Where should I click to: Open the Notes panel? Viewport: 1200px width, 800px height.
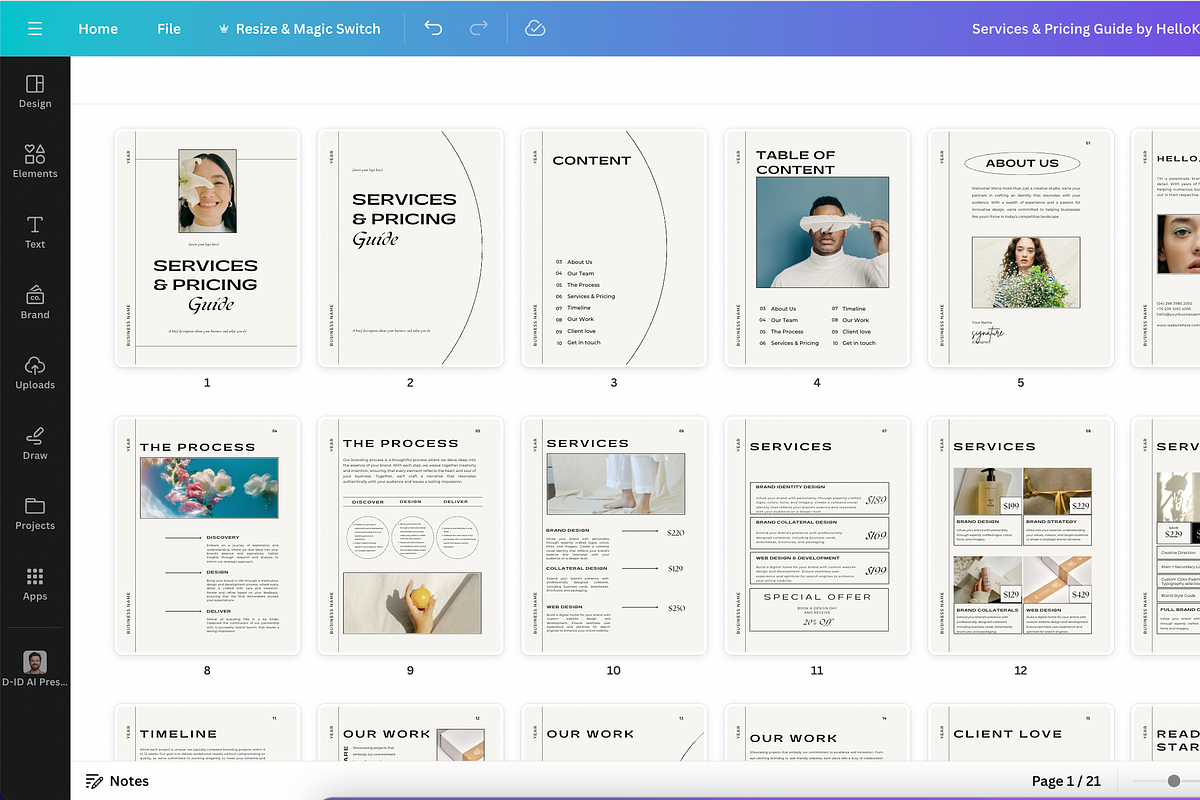tap(117, 781)
